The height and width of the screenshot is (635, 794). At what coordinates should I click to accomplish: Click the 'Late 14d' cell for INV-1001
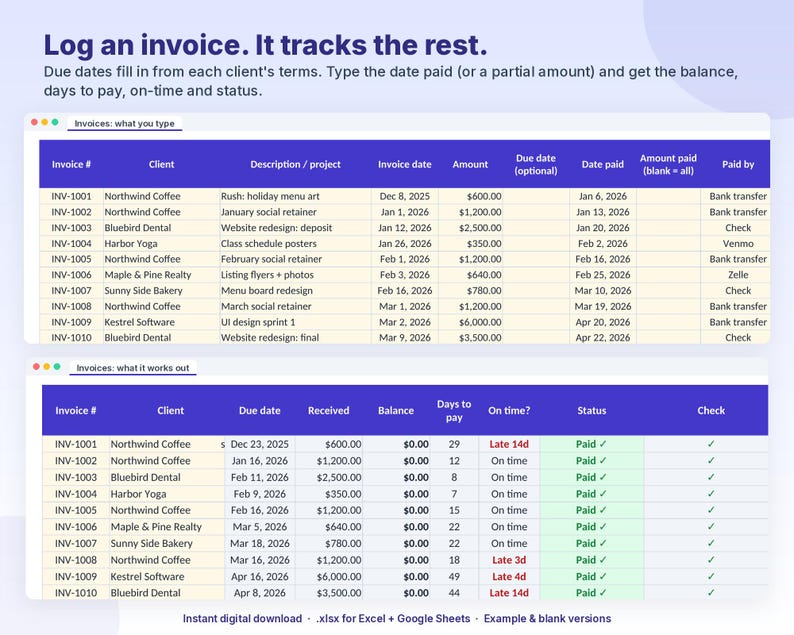point(509,444)
